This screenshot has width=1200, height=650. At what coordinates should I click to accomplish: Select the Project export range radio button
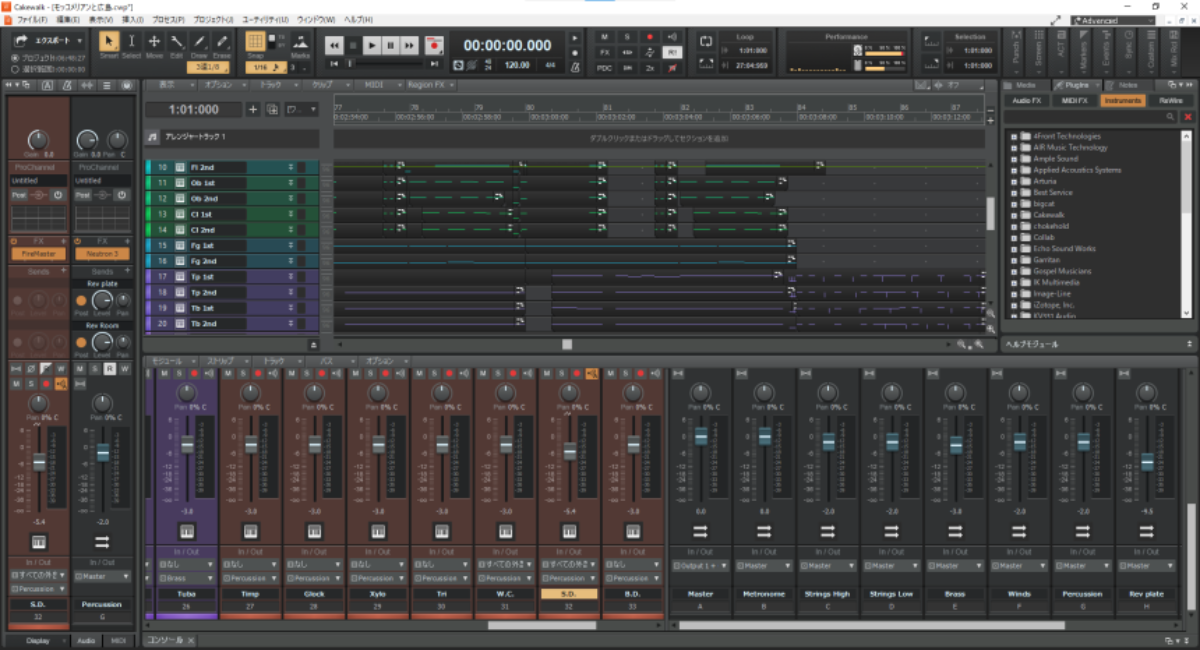tap(16, 58)
